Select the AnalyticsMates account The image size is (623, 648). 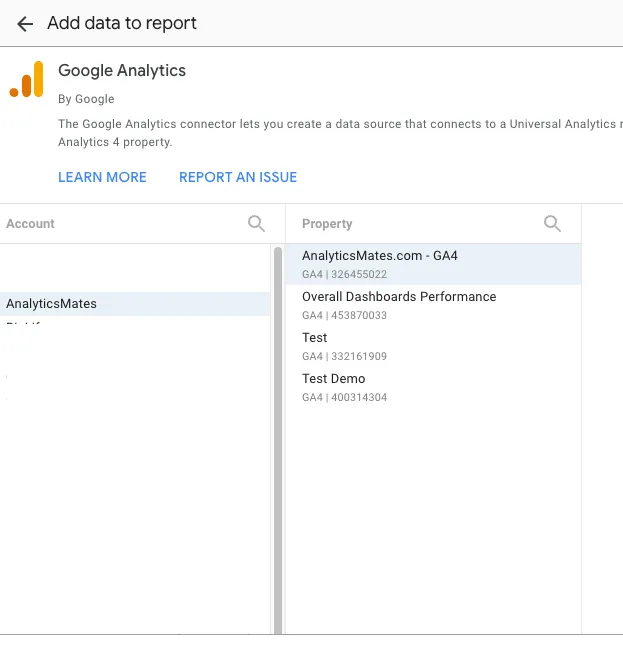(135, 304)
